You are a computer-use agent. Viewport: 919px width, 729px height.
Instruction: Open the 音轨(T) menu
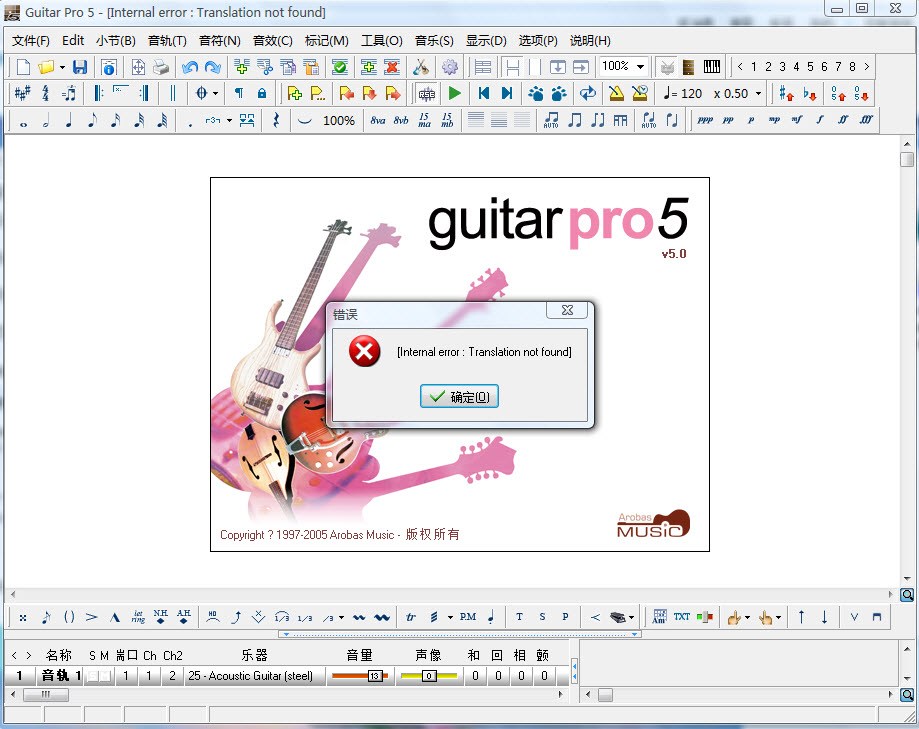click(167, 40)
